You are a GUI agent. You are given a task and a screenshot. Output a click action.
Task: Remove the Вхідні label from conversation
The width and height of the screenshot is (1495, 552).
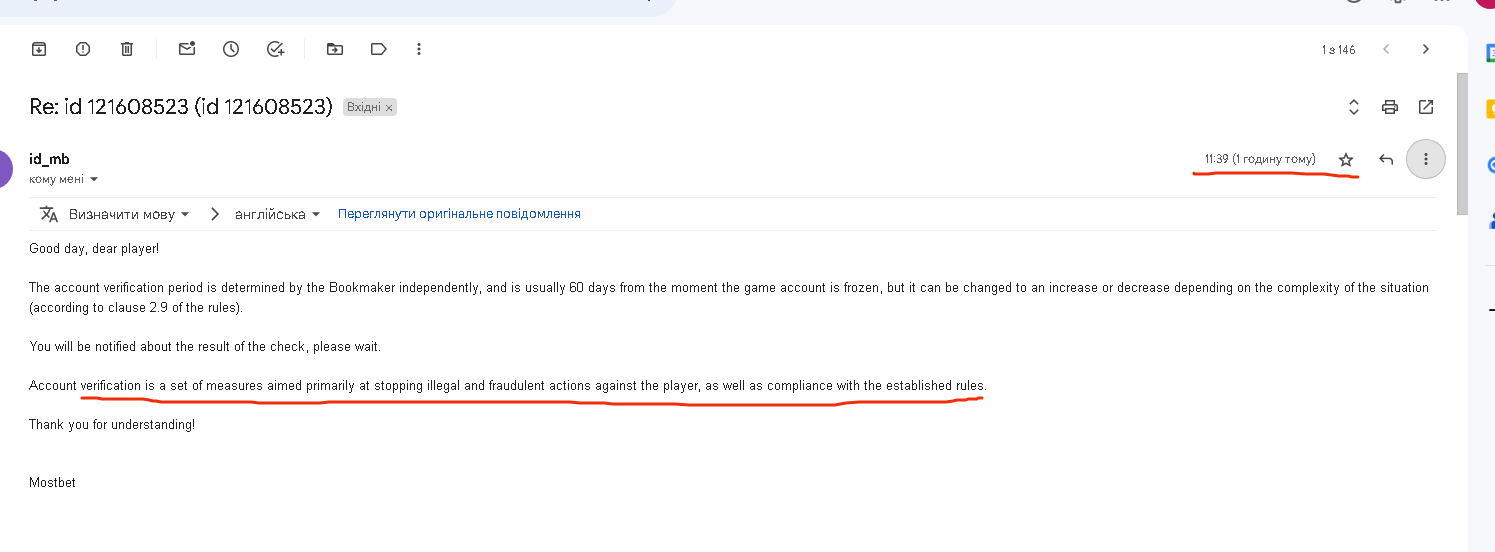390,107
